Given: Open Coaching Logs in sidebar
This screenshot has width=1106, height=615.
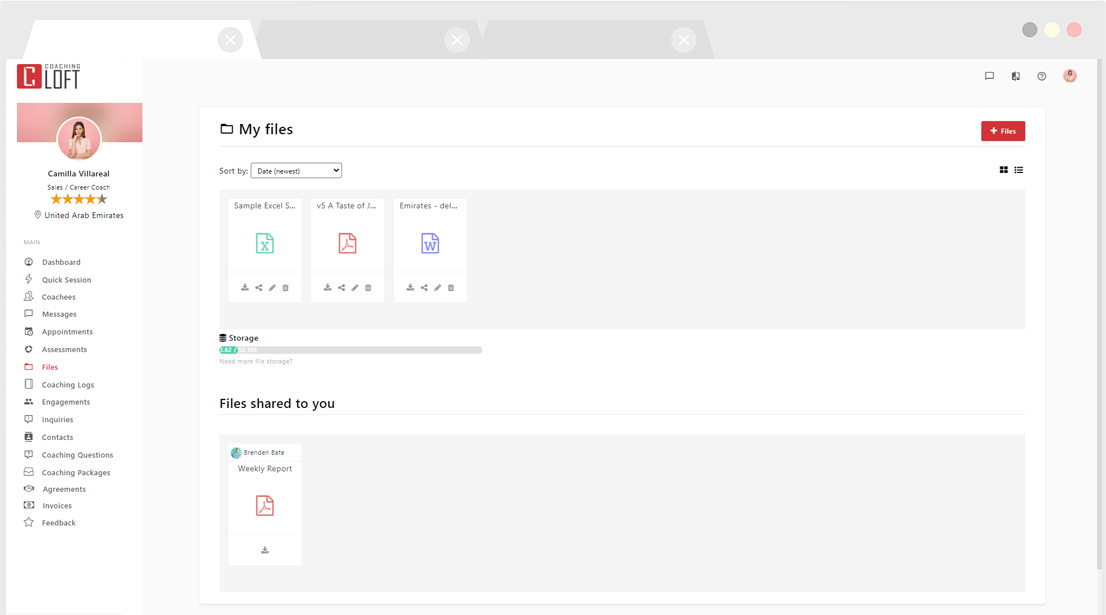Looking at the screenshot, I should 68,385.
